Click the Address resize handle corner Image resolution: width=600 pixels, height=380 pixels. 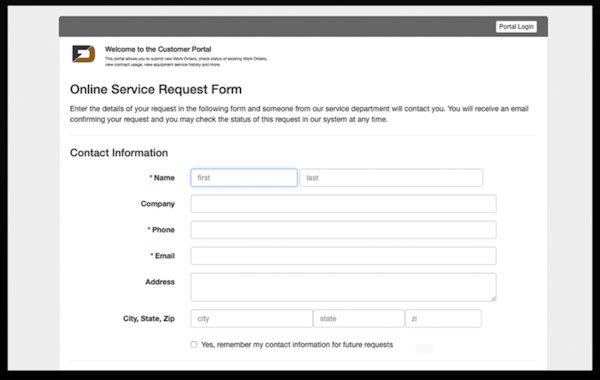tap(494, 298)
